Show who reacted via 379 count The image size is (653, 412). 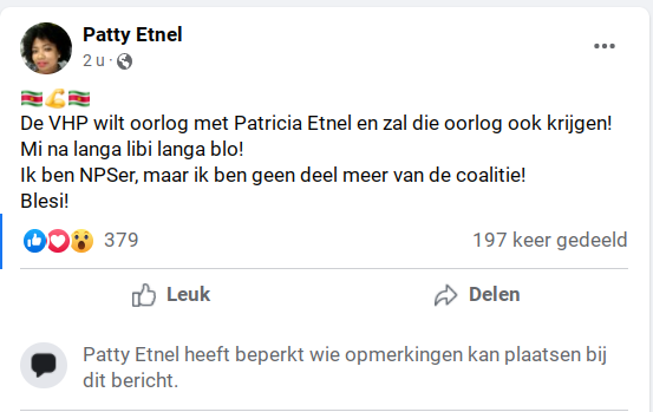tap(121, 240)
